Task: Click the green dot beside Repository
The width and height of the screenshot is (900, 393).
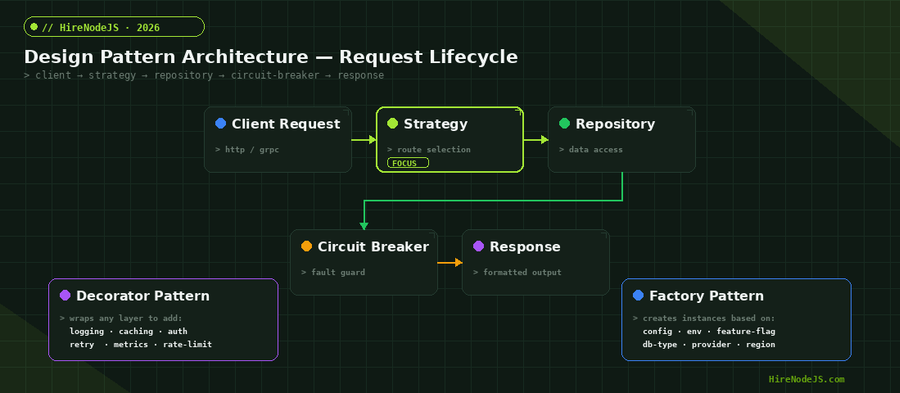Action: point(565,123)
